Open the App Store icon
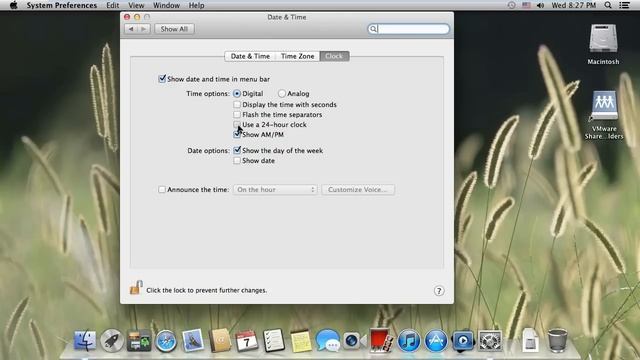 (436, 340)
